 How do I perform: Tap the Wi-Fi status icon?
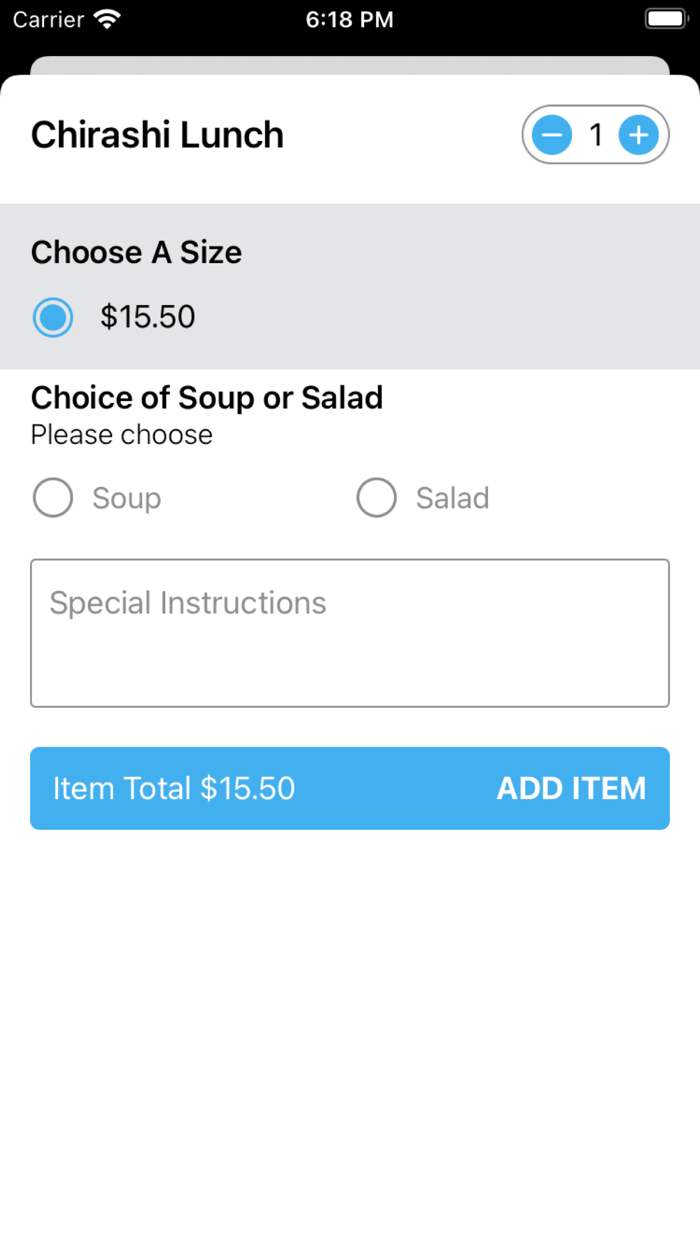[x=106, y=19]
